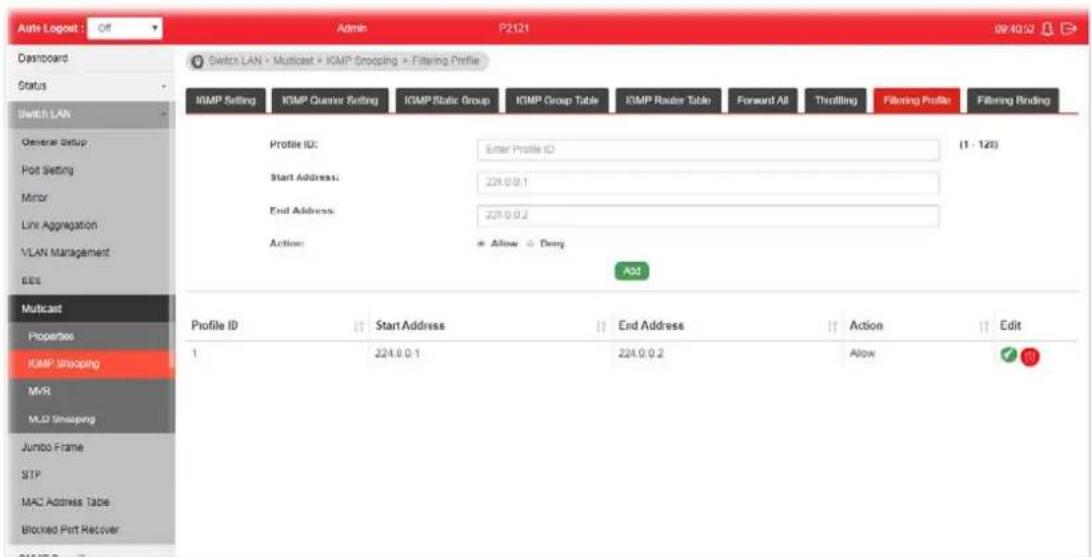Click the red delete icon for profile 1
The image size is (1092, 557).
coord(1030,356)
